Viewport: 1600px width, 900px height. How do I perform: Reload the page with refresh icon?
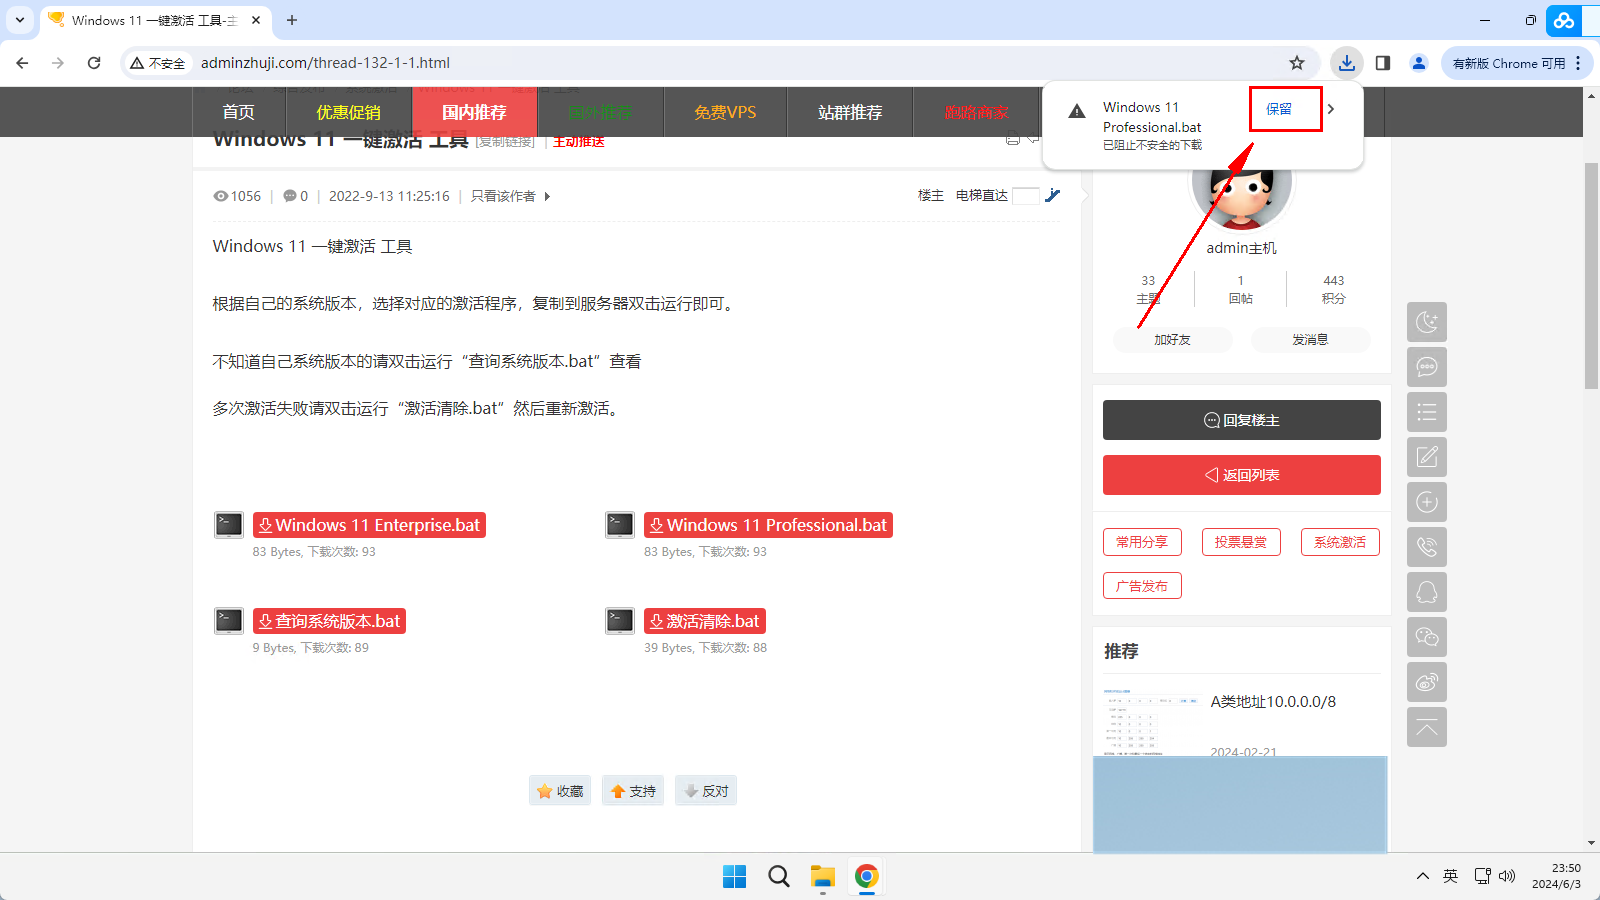[94, 63]
